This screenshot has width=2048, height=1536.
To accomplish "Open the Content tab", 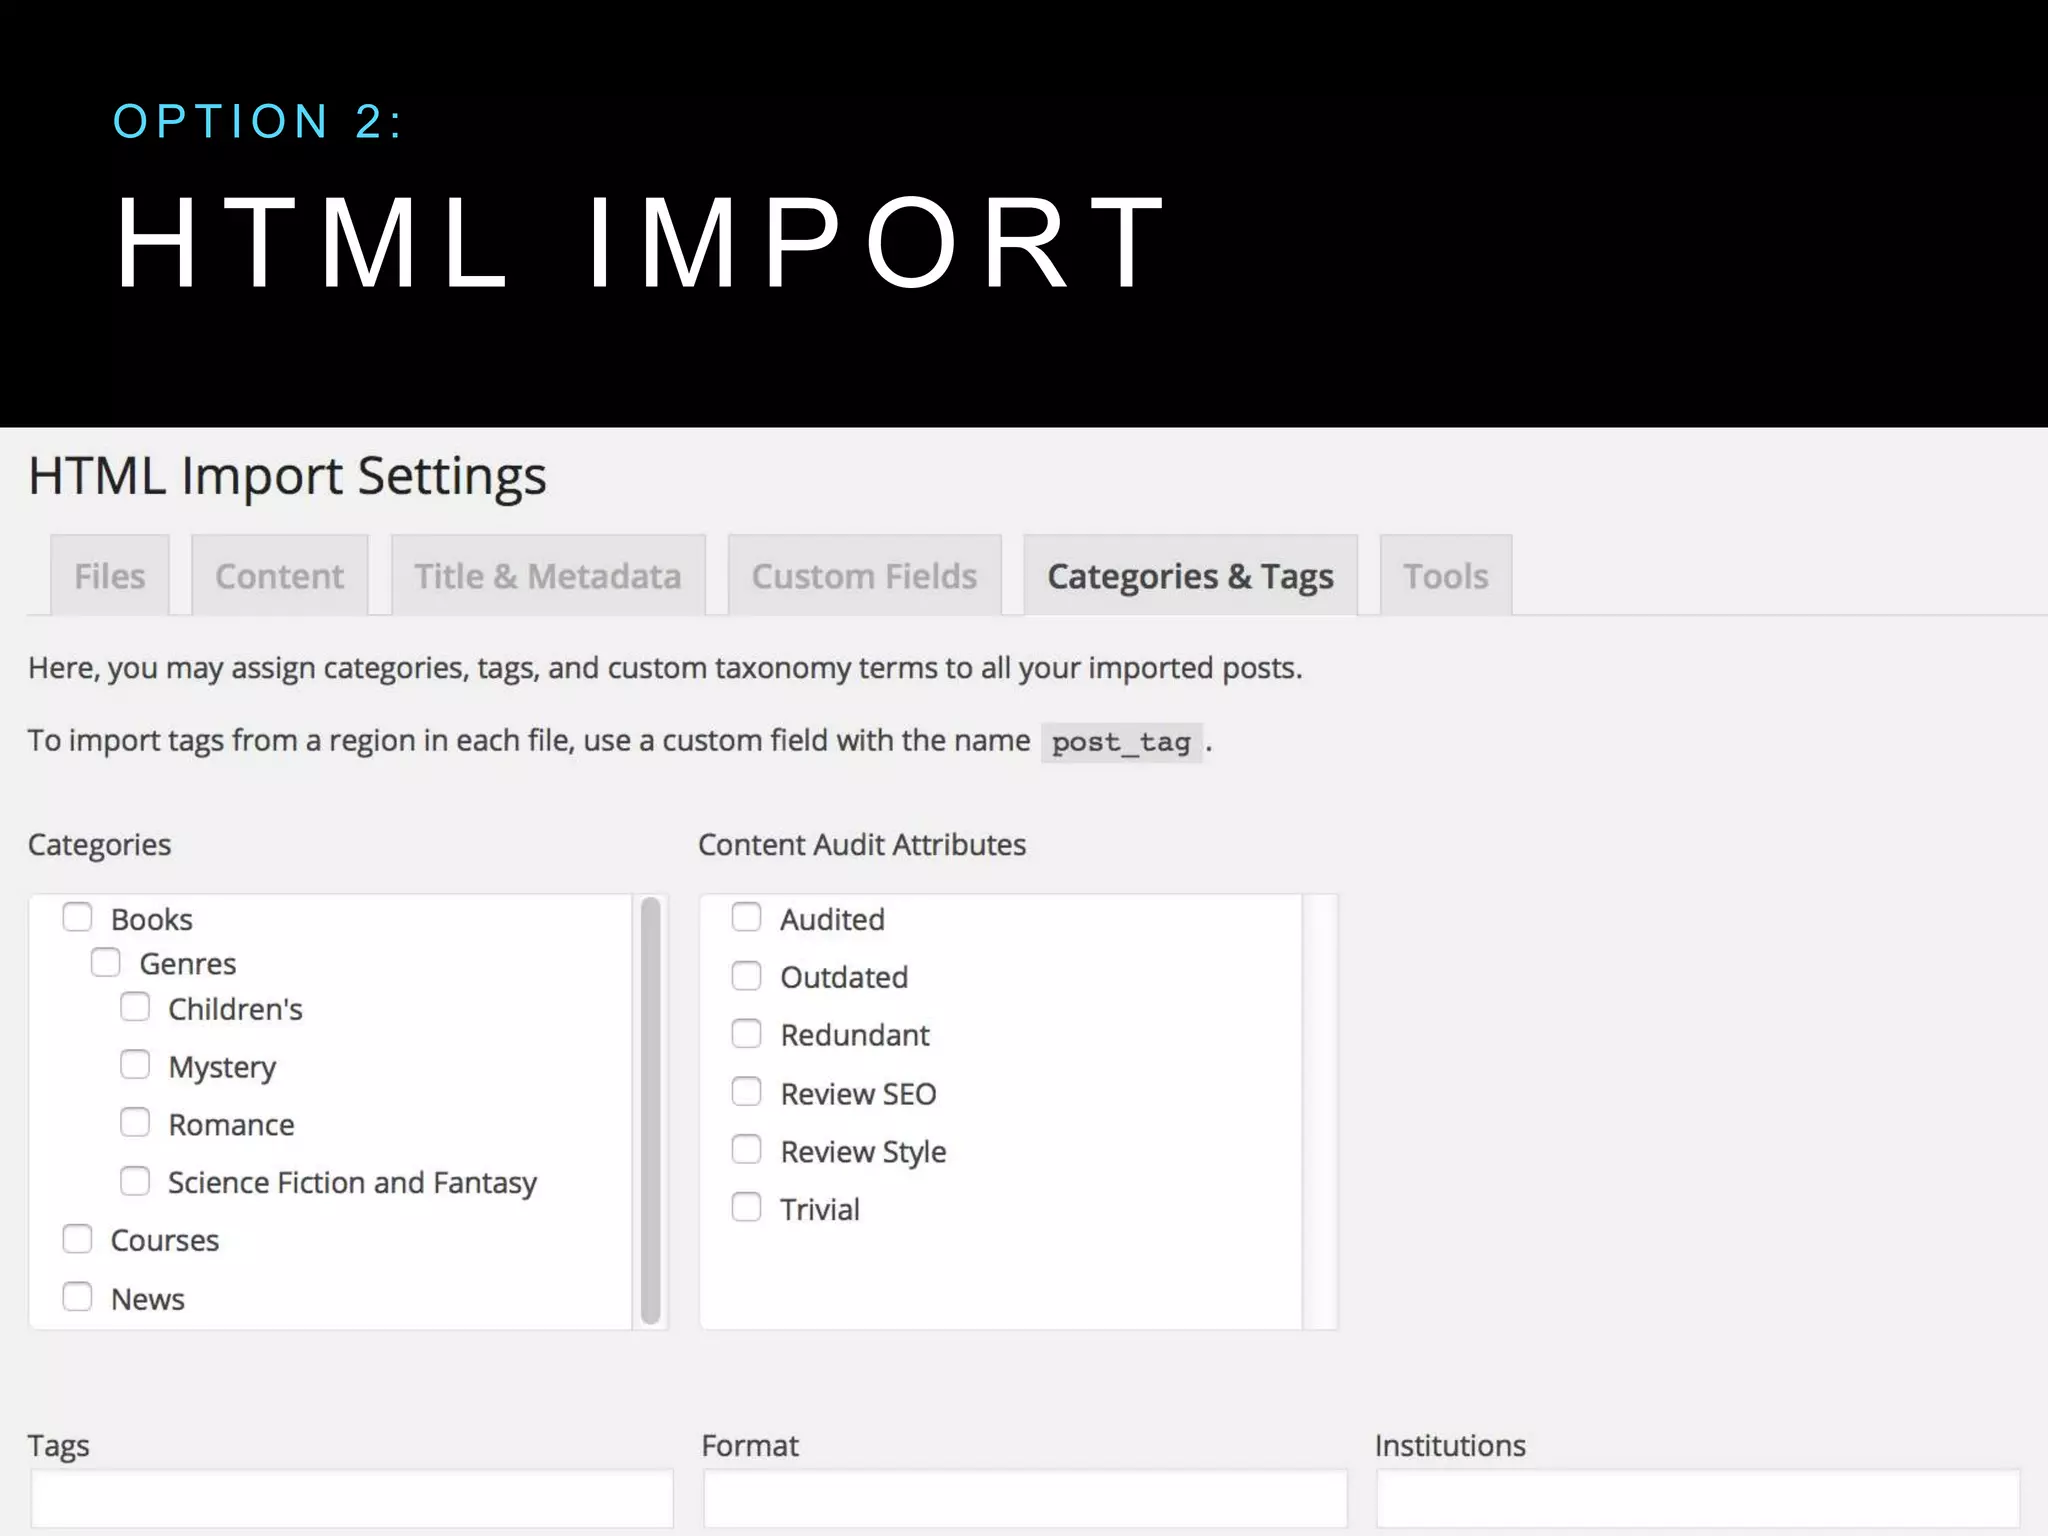I will 279,576.
